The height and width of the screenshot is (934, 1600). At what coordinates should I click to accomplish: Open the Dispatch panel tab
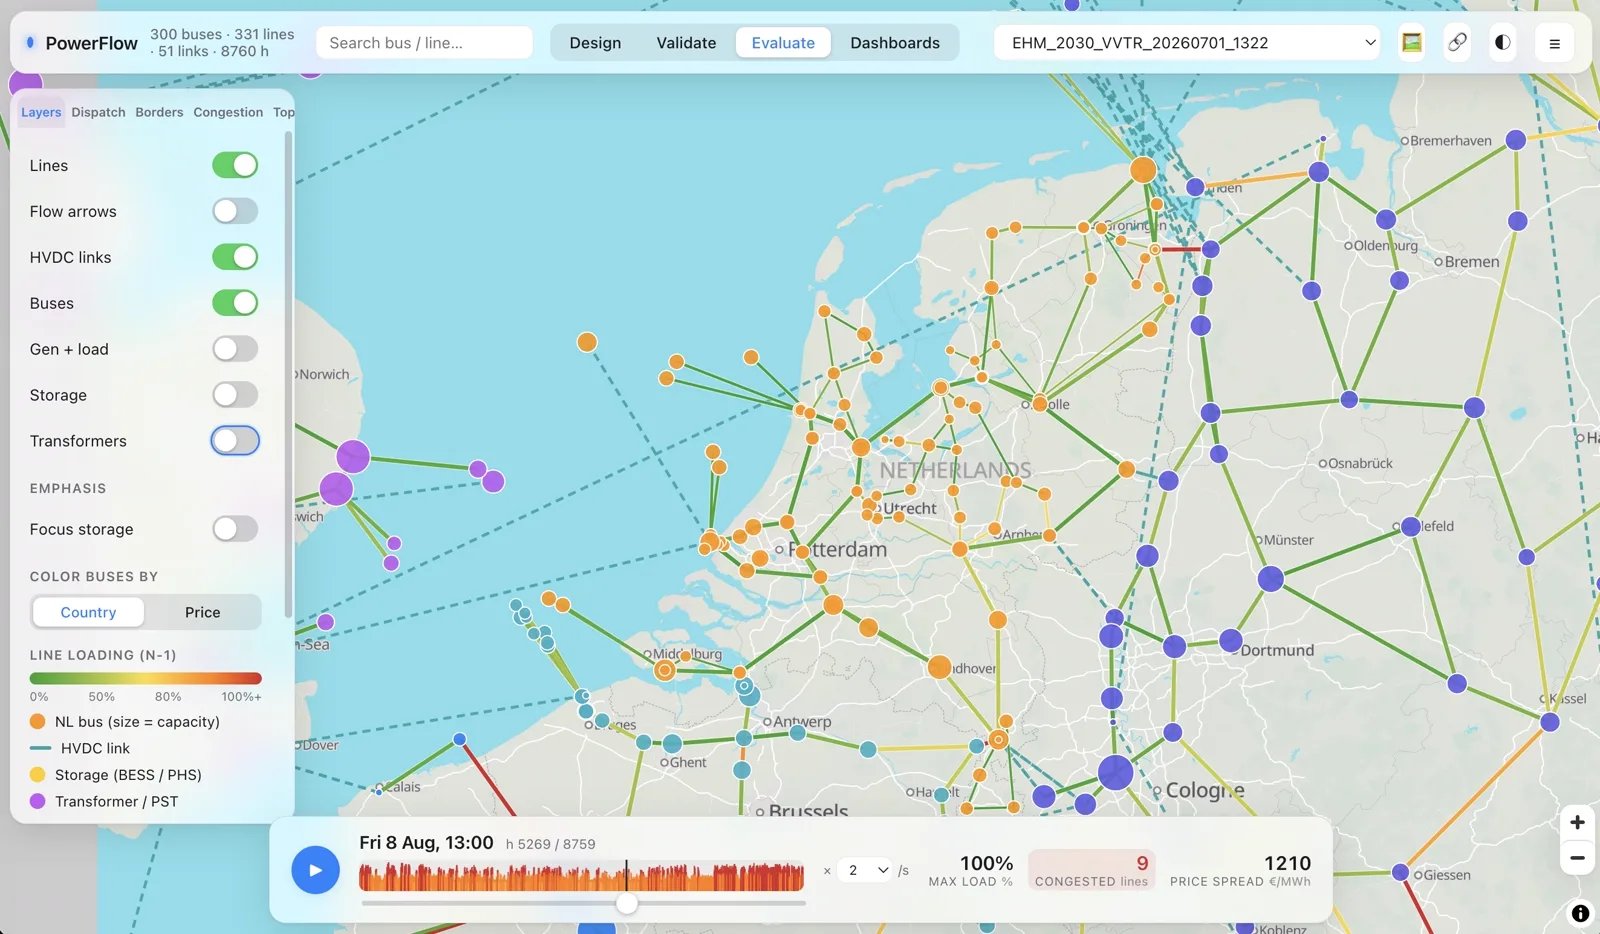click(x=98, y=112)
